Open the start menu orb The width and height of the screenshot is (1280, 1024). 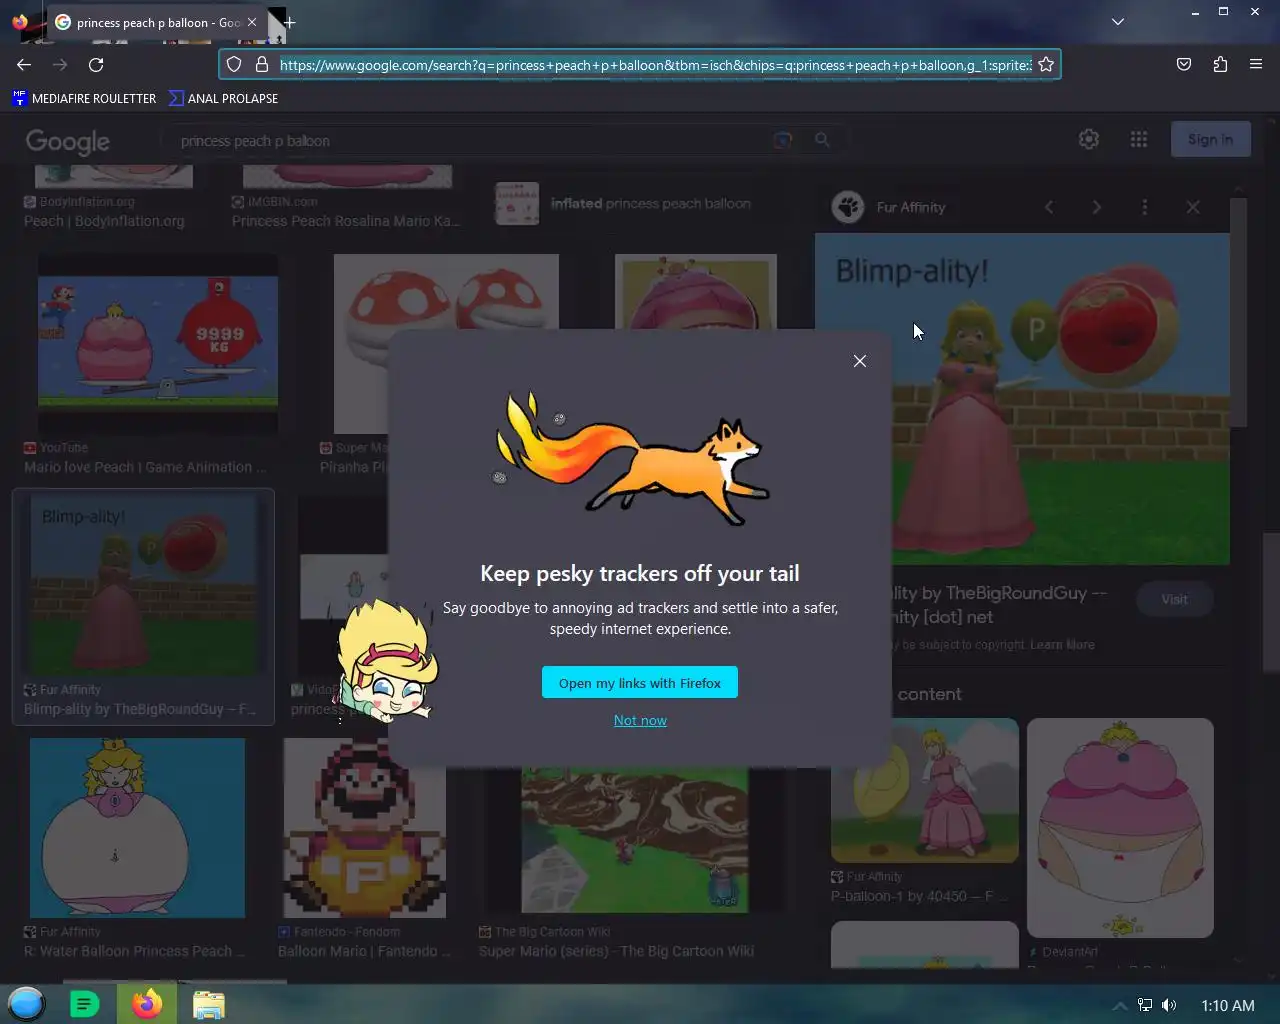pos(27,1004)
